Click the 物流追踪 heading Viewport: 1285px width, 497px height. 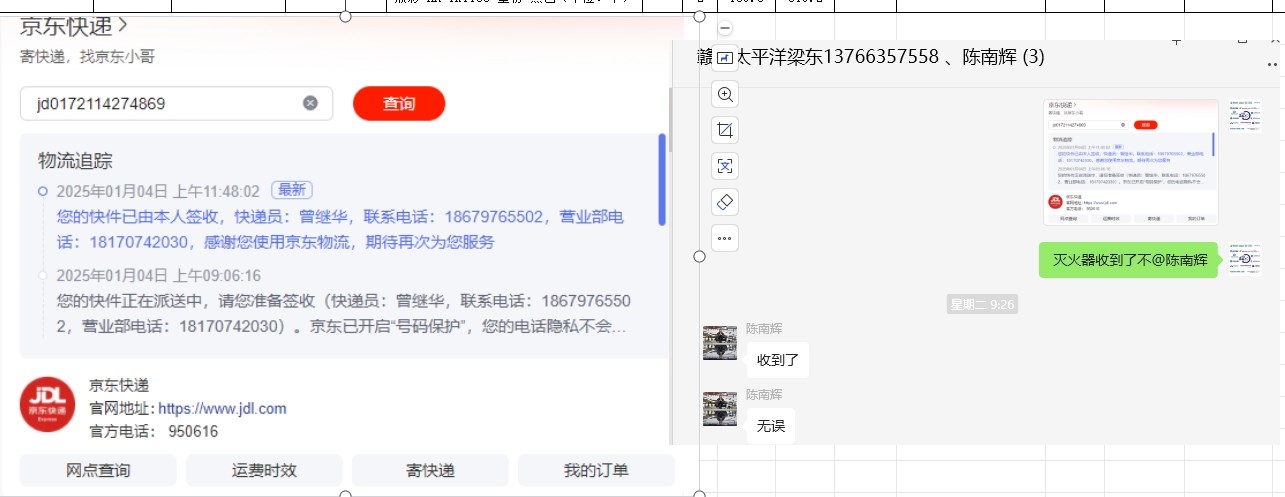point(74,160)
